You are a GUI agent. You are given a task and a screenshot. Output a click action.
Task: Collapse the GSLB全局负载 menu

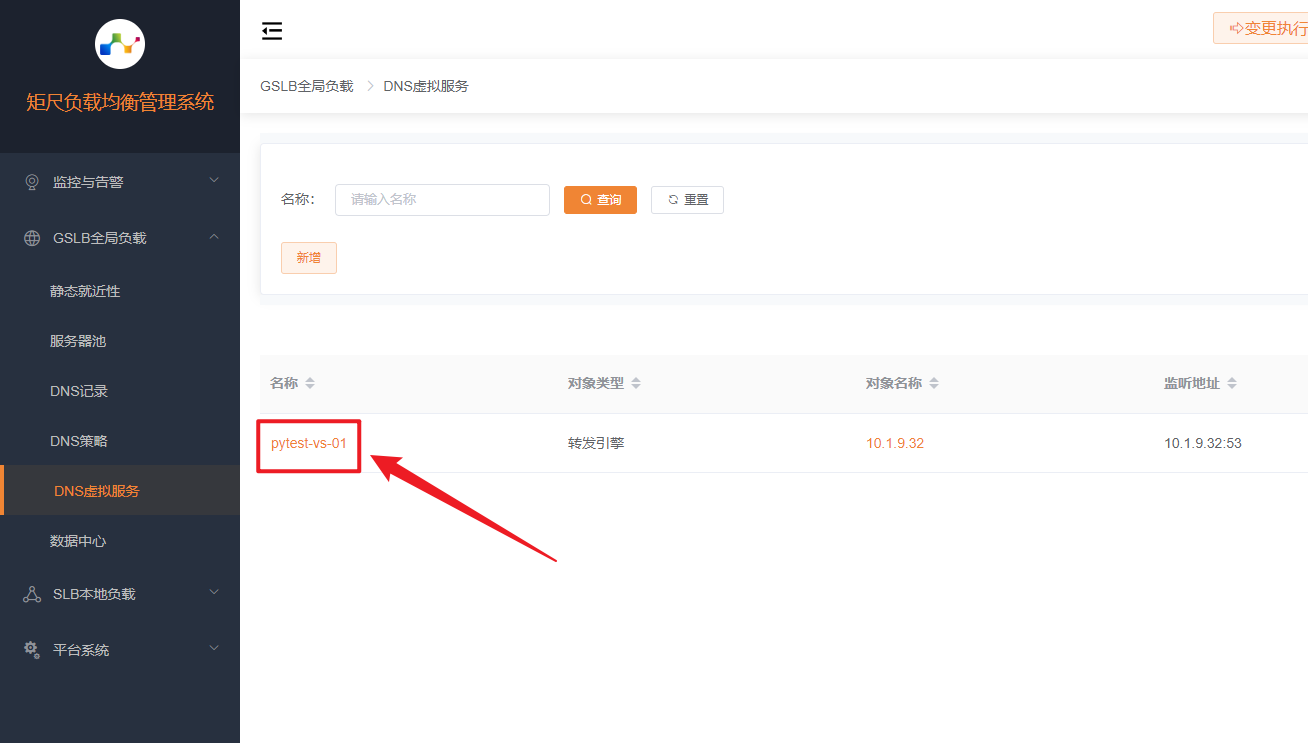(x=120, y=238)
